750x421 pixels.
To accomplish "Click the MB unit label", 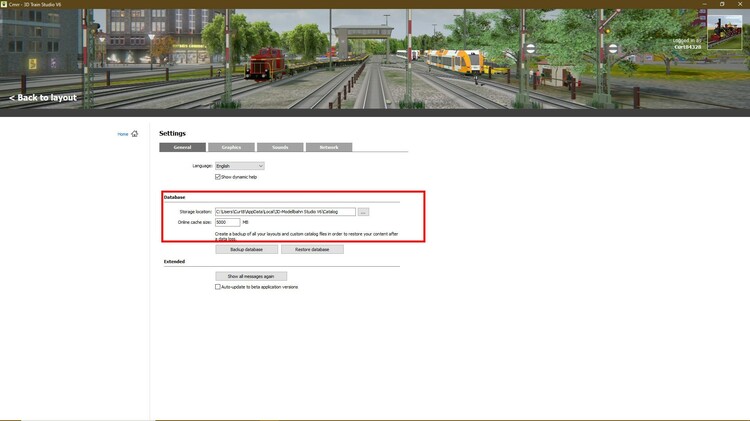I will 245,222.
